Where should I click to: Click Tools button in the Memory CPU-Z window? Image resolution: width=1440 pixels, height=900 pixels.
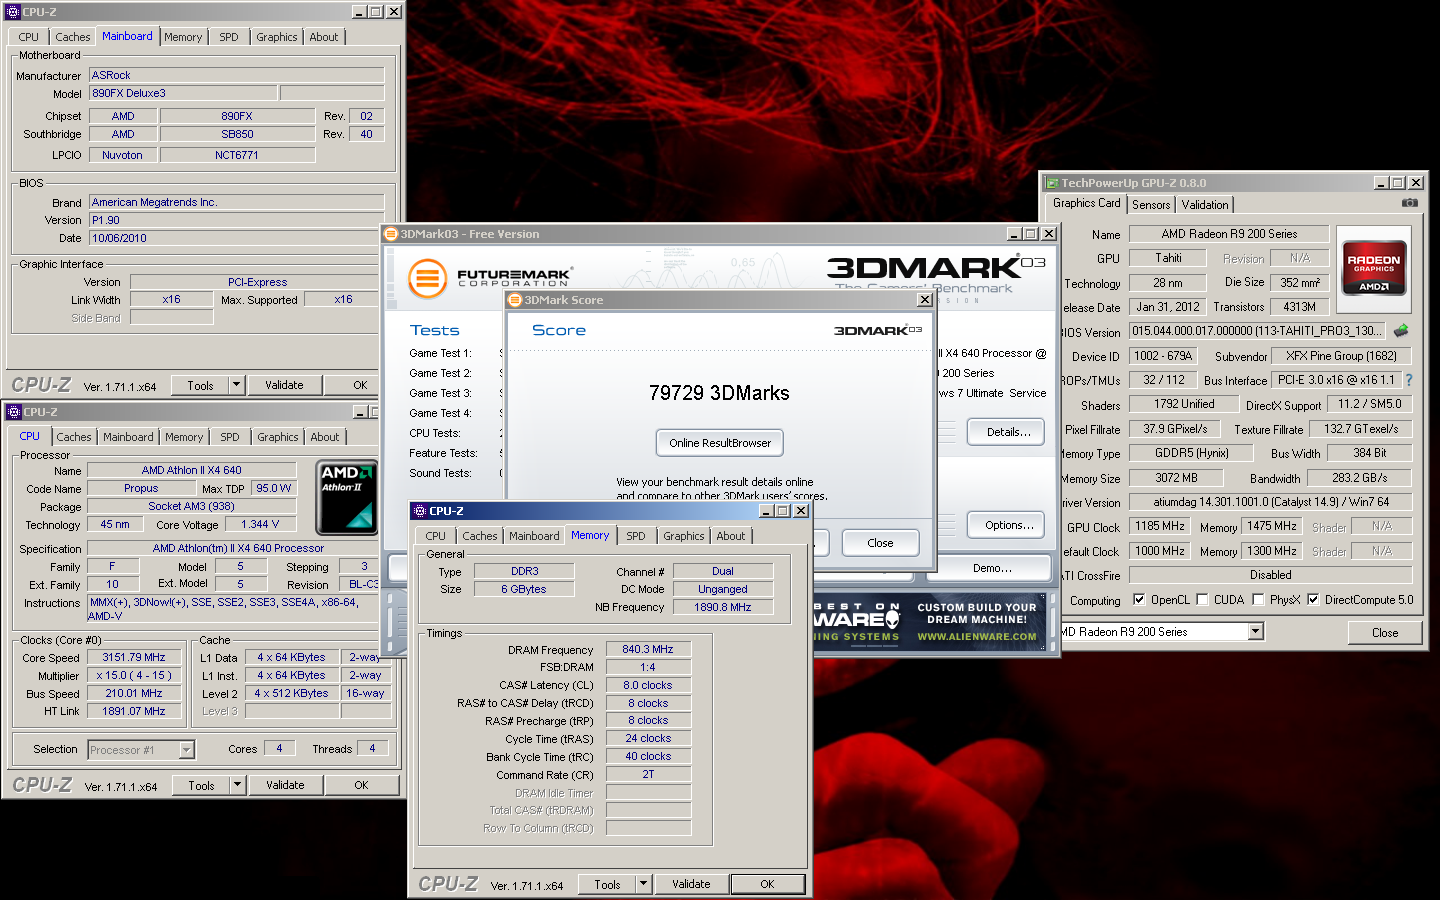(x=607, y=884)
